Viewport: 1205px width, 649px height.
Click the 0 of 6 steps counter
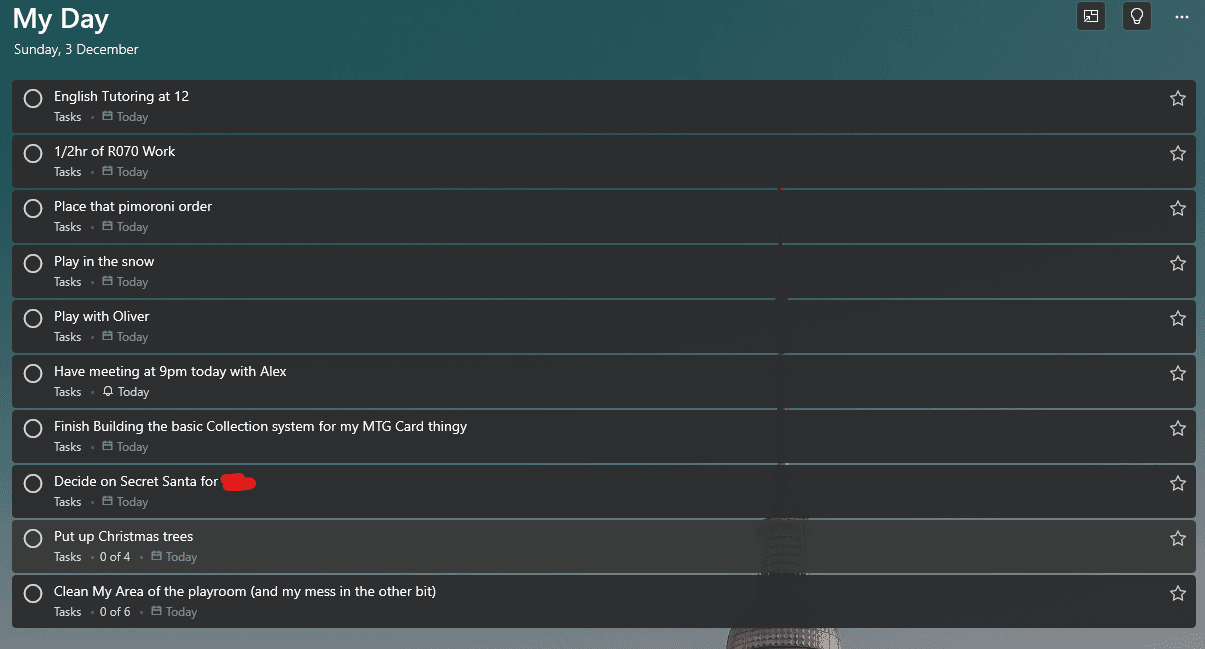pos(115,612)
